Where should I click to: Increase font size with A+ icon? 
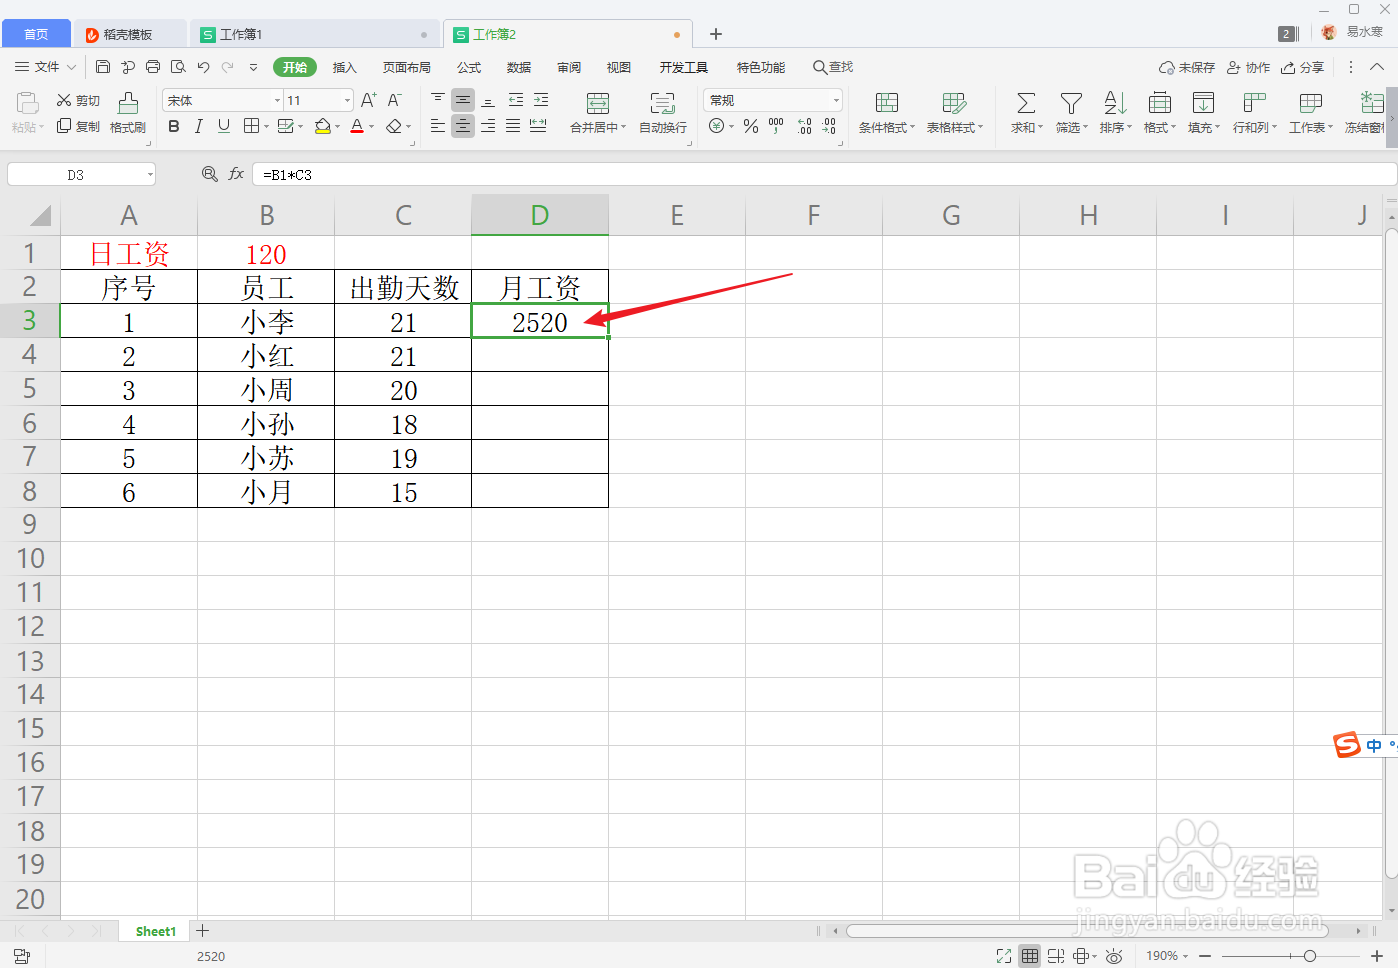368,100
